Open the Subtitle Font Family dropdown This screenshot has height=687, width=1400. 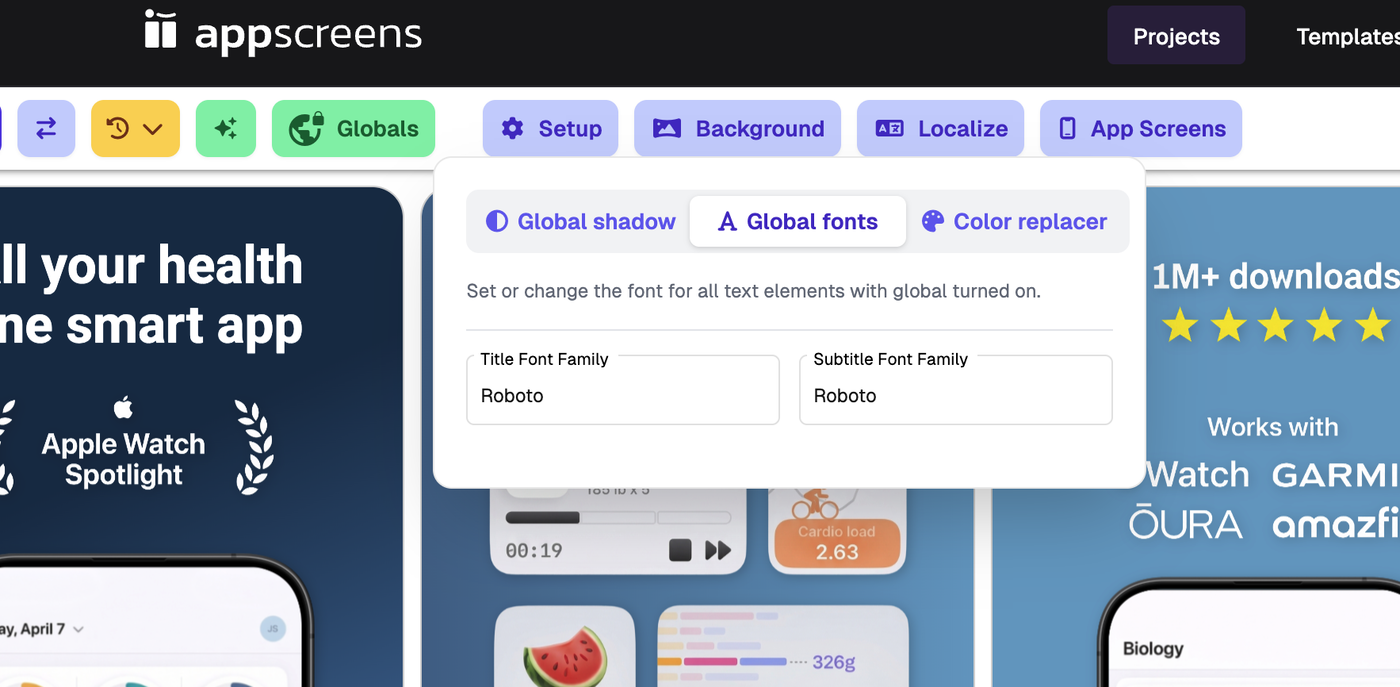click(x=955, y=395)
